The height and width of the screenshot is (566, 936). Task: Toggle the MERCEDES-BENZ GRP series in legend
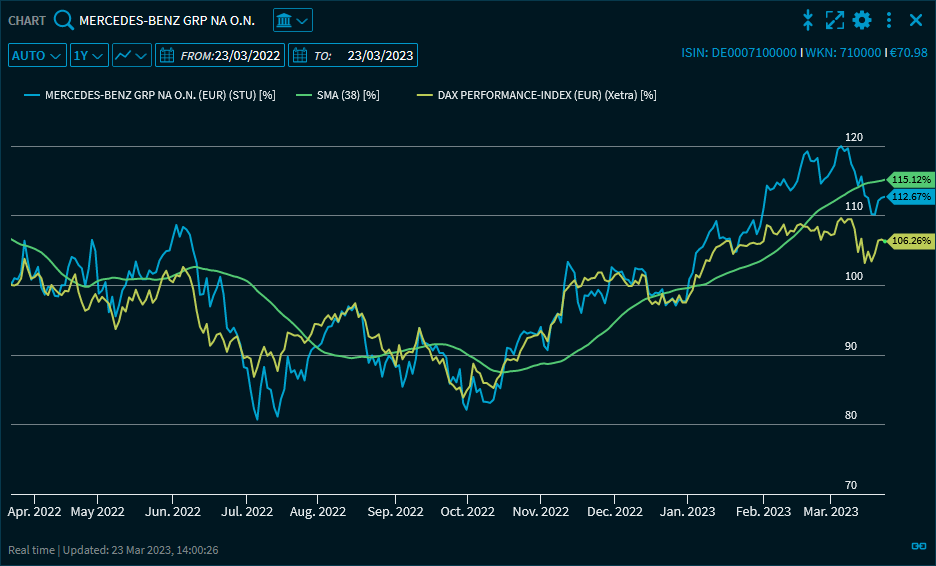(x=149, y=95)
